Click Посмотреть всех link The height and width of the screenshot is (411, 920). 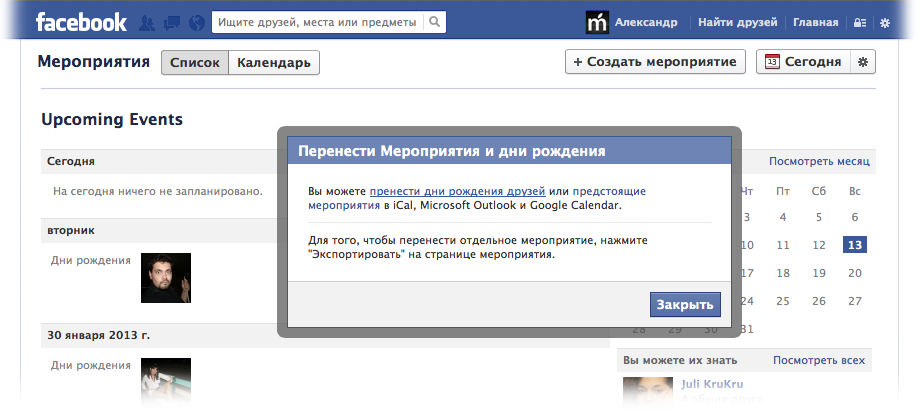(818, 360)
